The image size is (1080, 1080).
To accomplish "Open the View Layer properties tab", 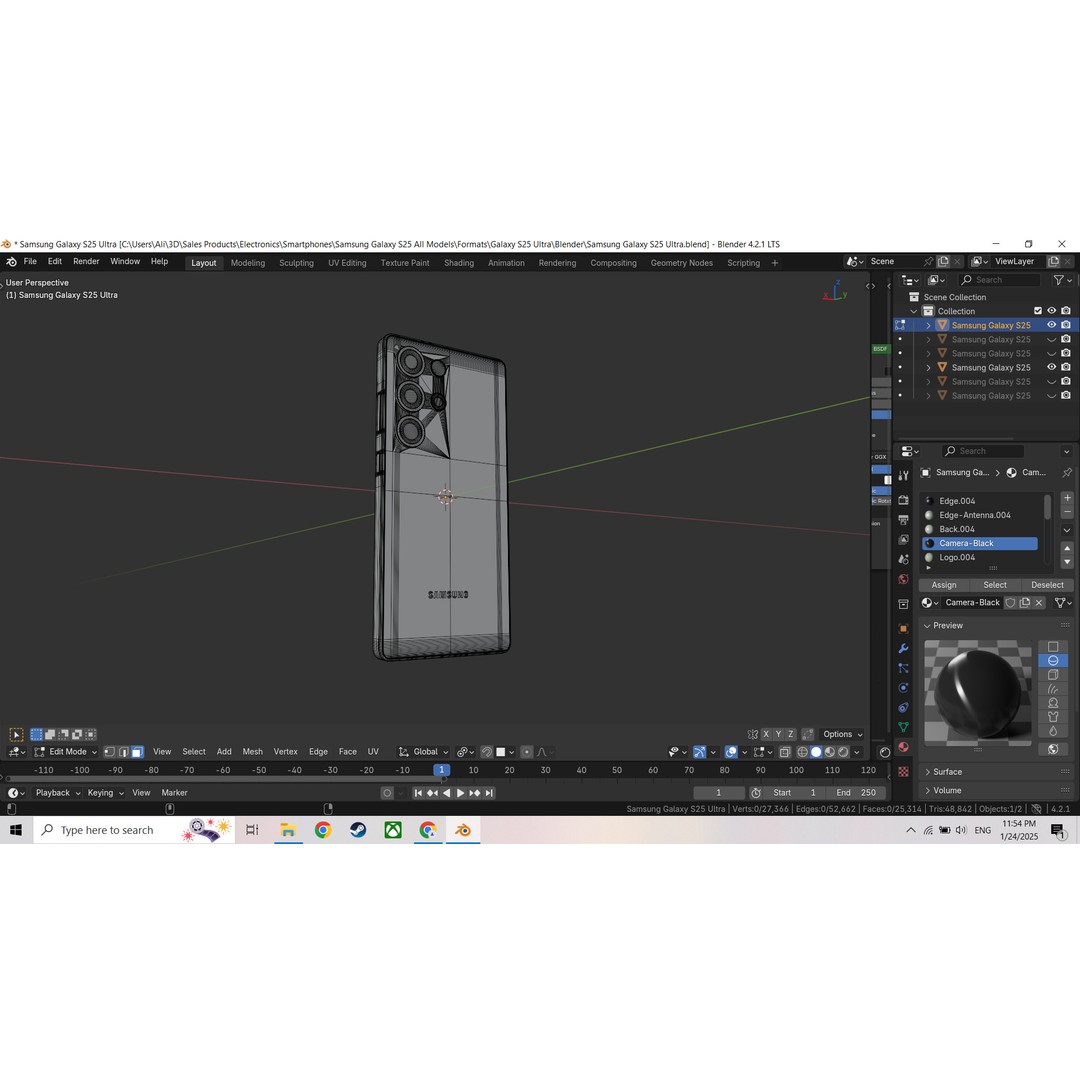I will (903, 539).
